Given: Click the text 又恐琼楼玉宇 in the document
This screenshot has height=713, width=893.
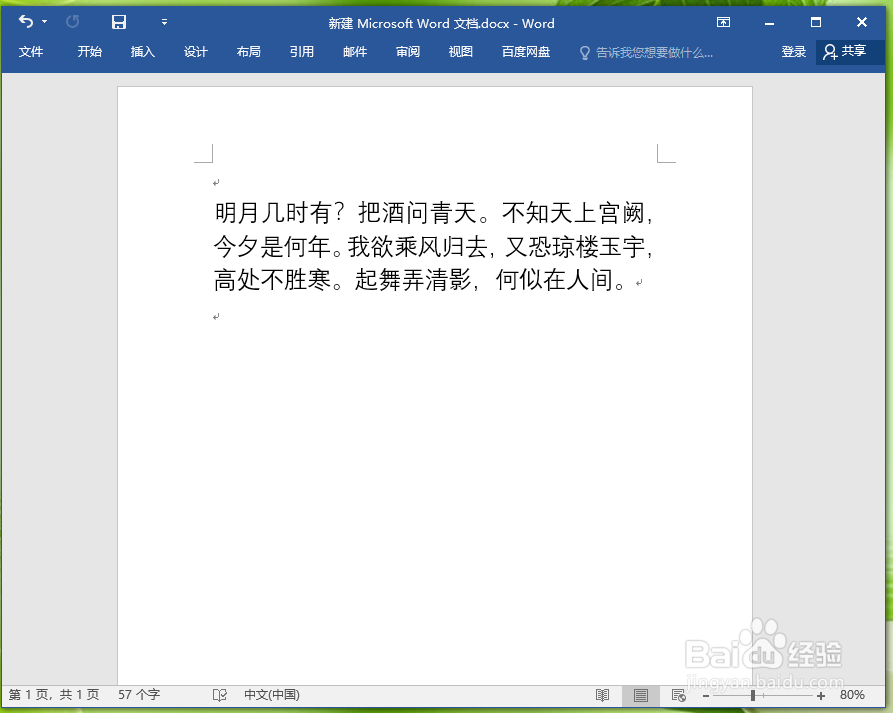Looking at the screenshot, I should pyautogui.click(x=576, y=247).
